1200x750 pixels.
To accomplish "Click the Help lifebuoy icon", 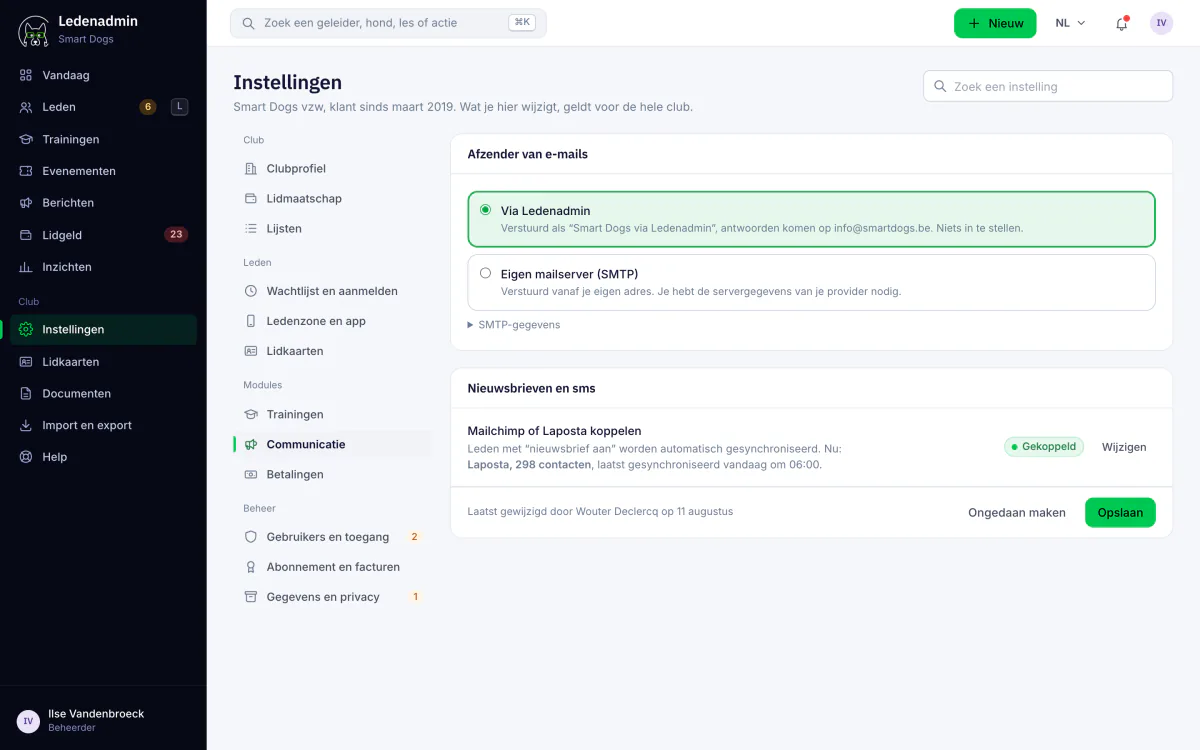I will (x=26, y=457).
